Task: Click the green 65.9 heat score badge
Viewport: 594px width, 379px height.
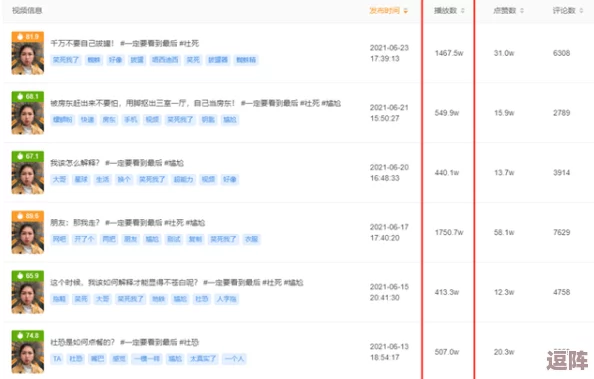Action: [x=28, y=276]
